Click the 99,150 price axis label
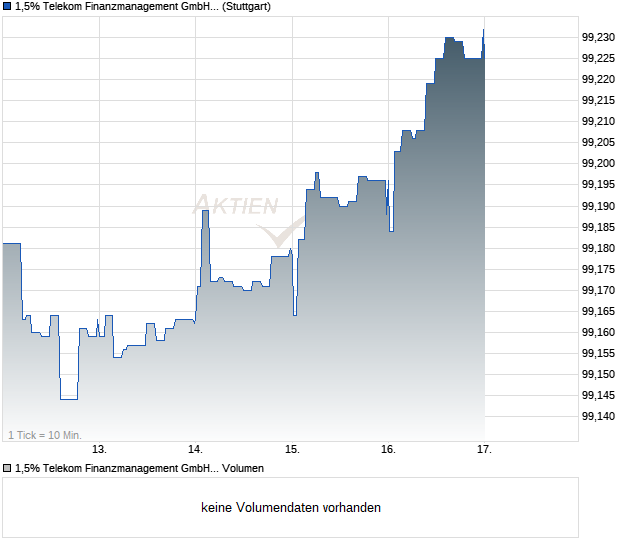 (598, 374)
